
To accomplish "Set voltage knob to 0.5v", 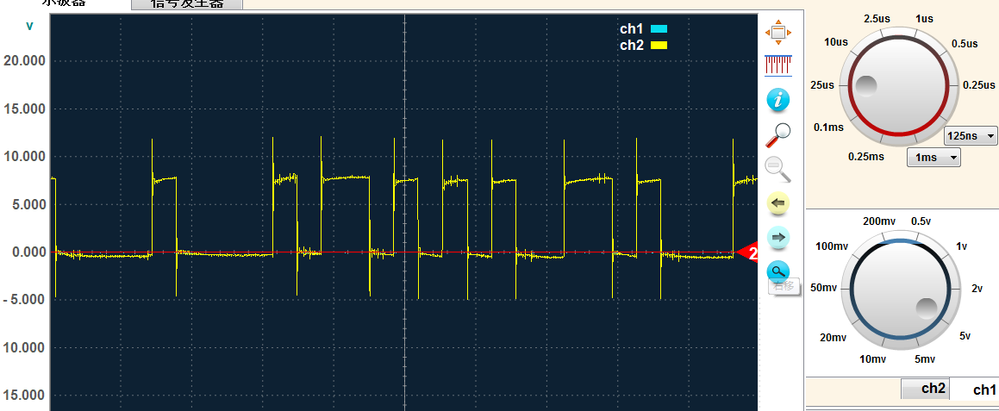I will coord(921,221).
